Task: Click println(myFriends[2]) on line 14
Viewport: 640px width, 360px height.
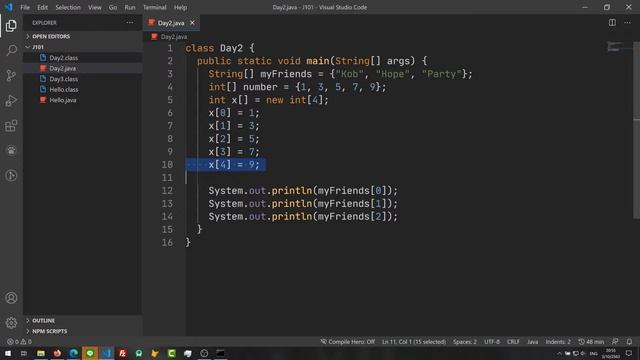Action: pos(331,217)
